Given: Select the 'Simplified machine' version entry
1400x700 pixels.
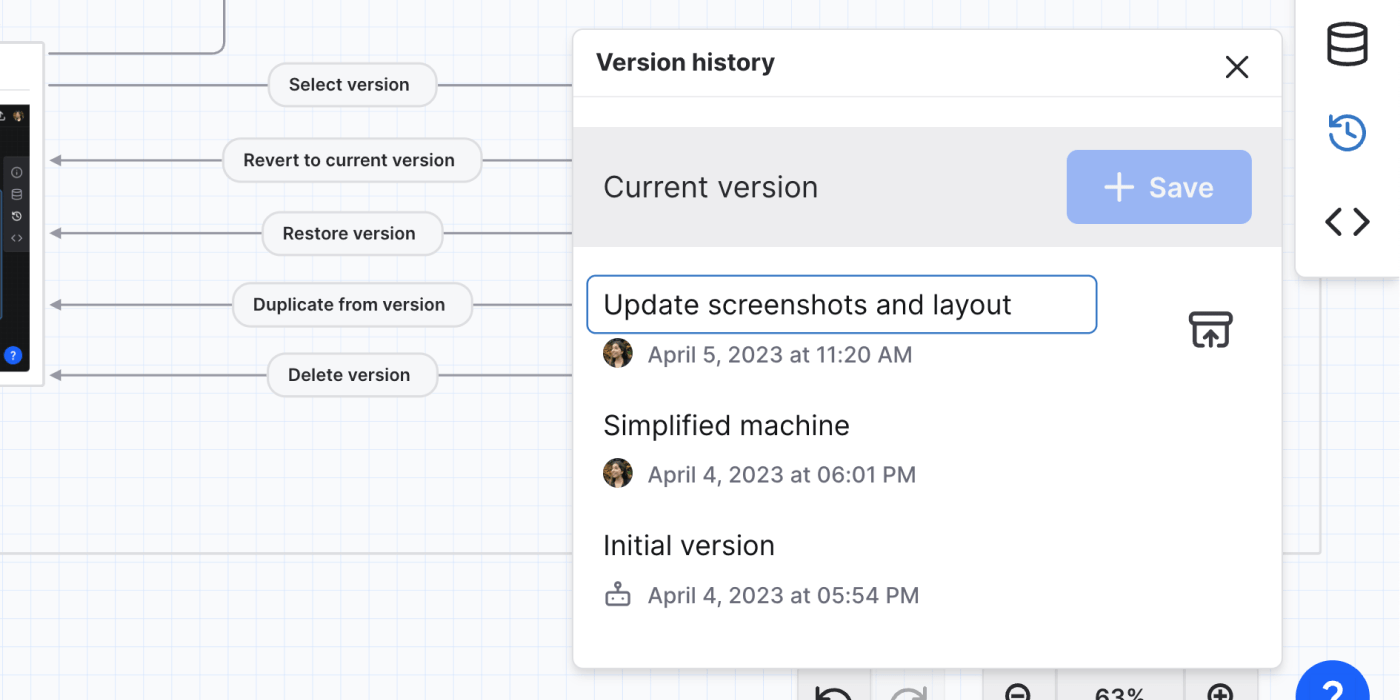Looking at the screenshot, I should [x=726, y=426].
